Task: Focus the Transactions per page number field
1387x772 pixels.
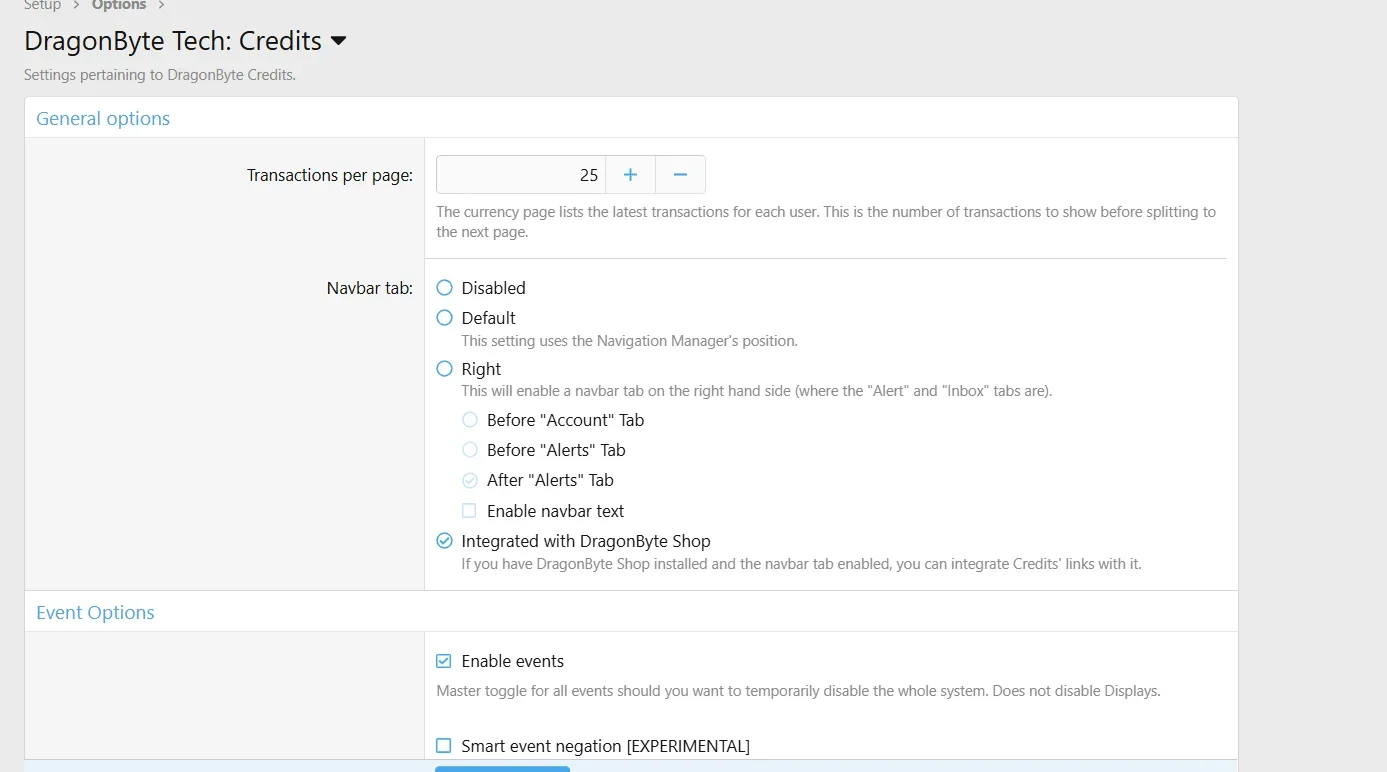Action: [x=521, y=175]
